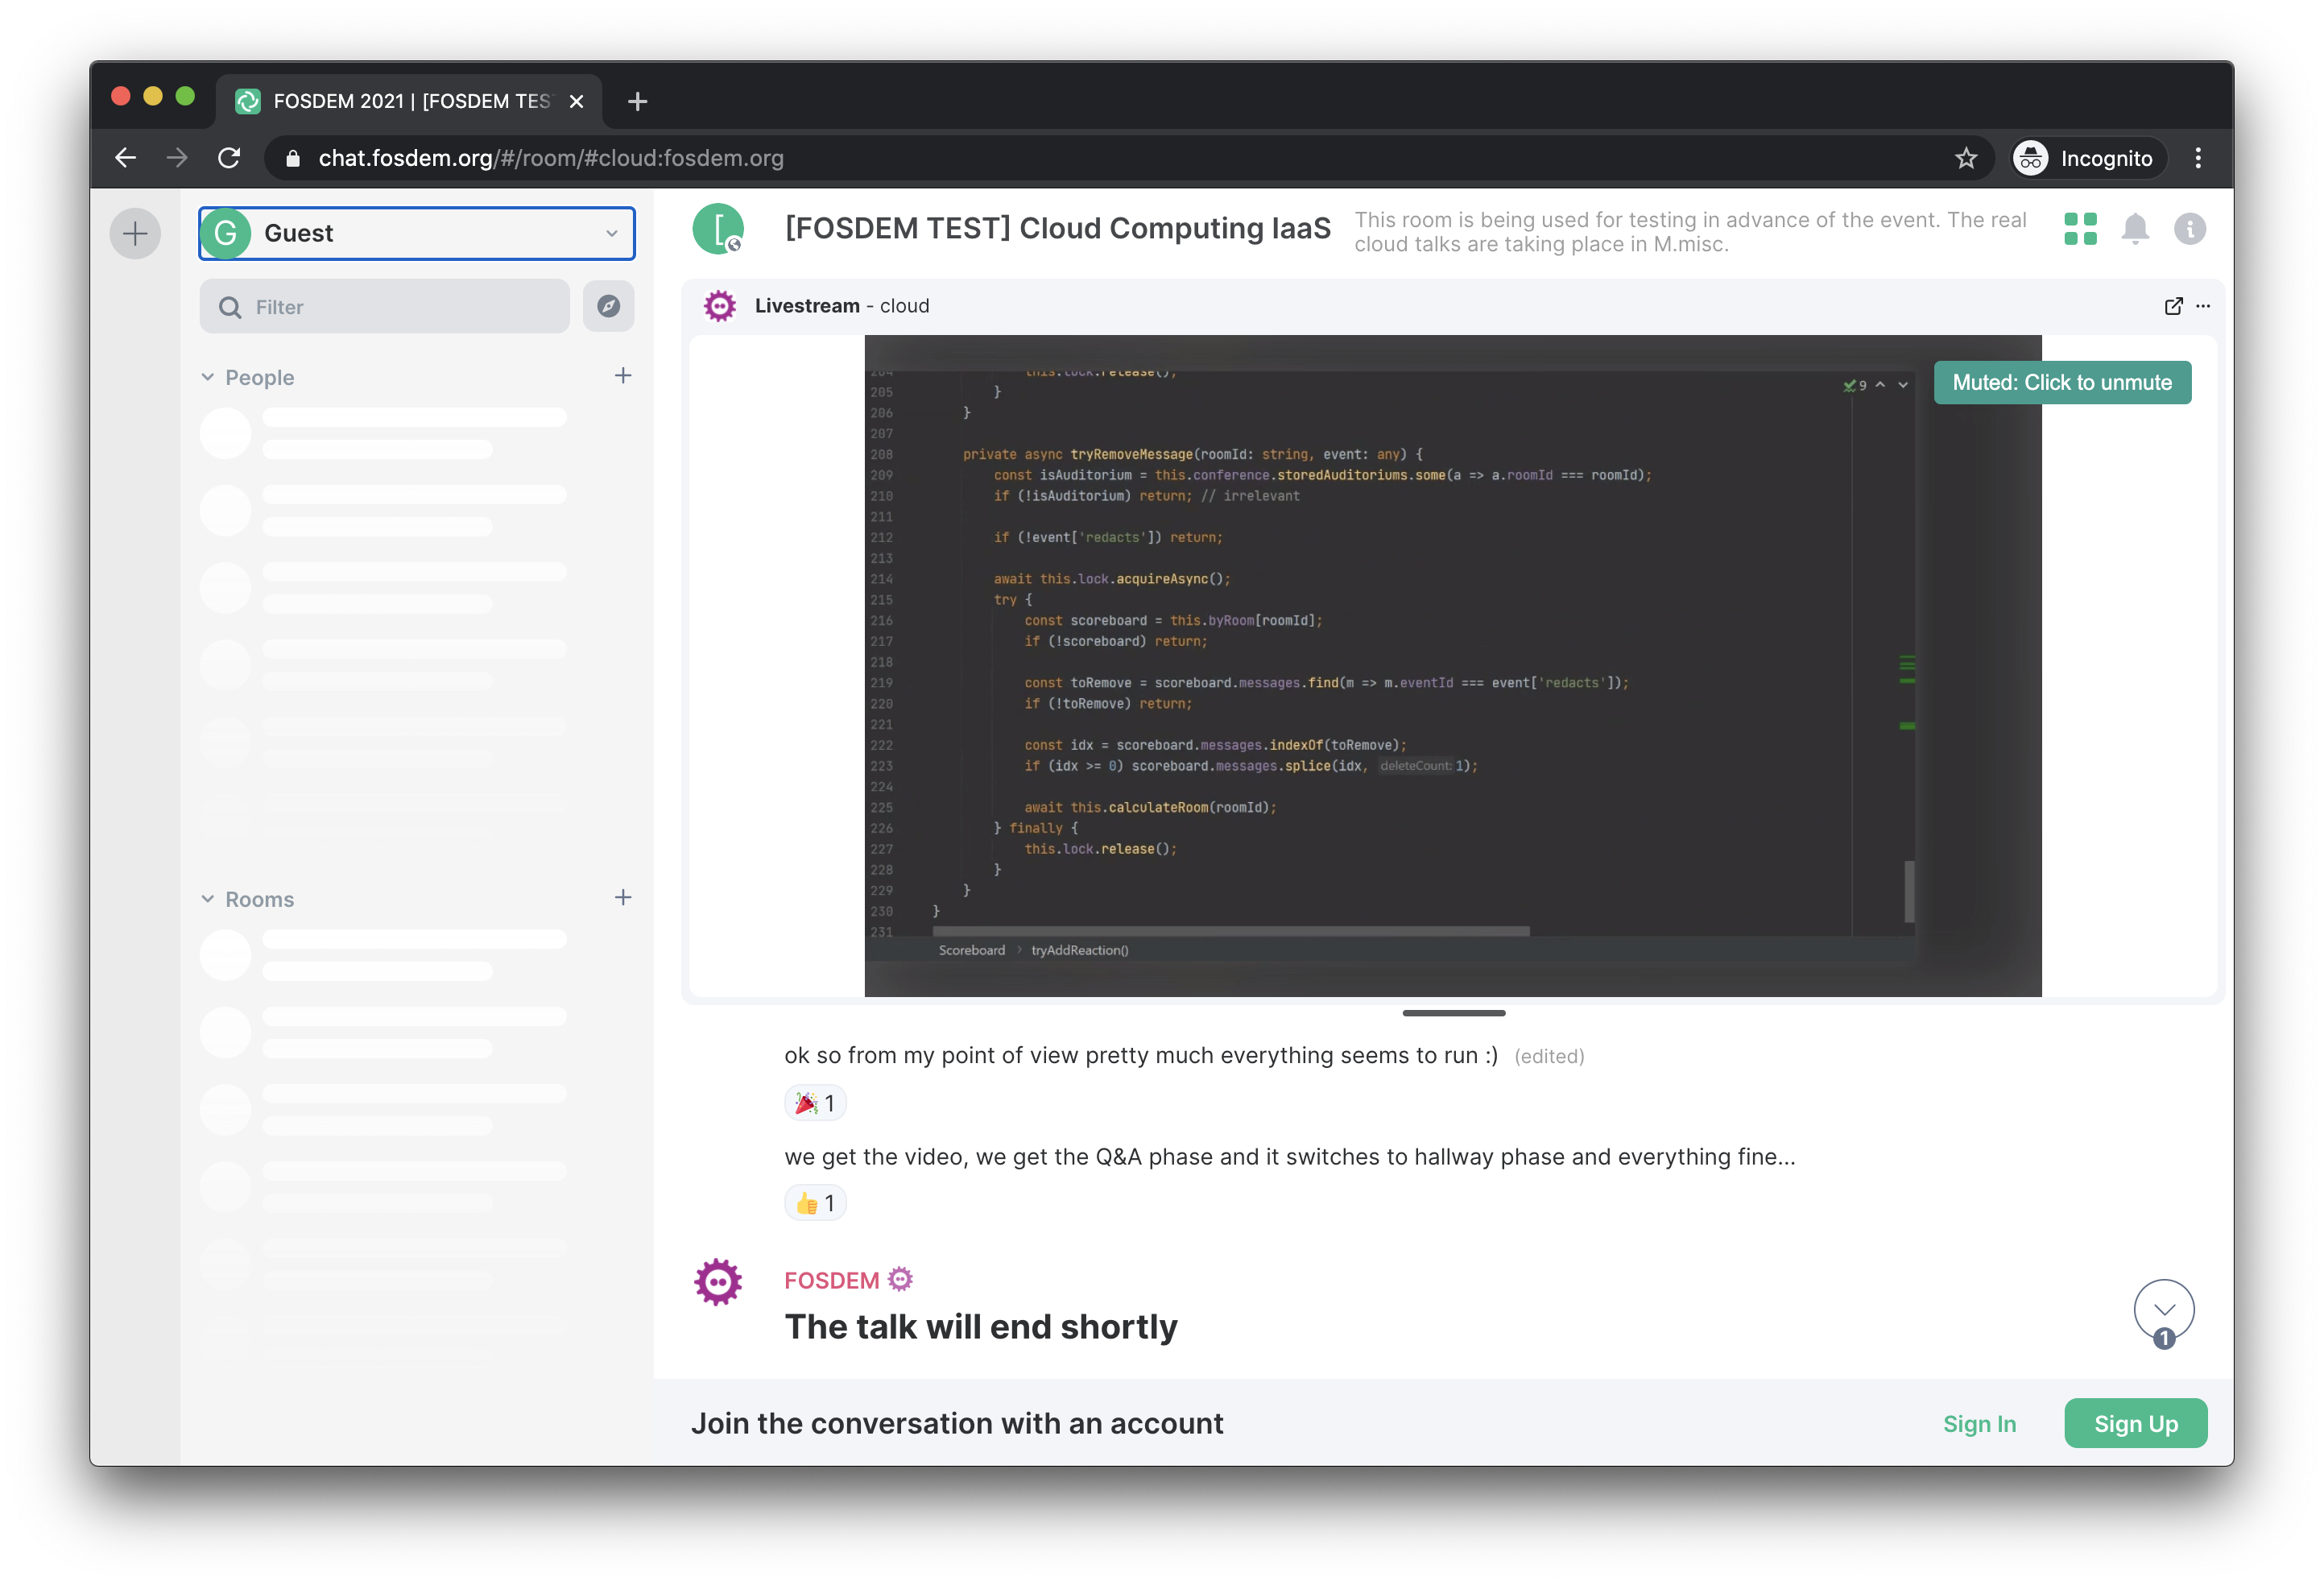Click the room title Cloud Computing IaaS
Screen dimensions: 2324x1585
tap(1058, 228)
